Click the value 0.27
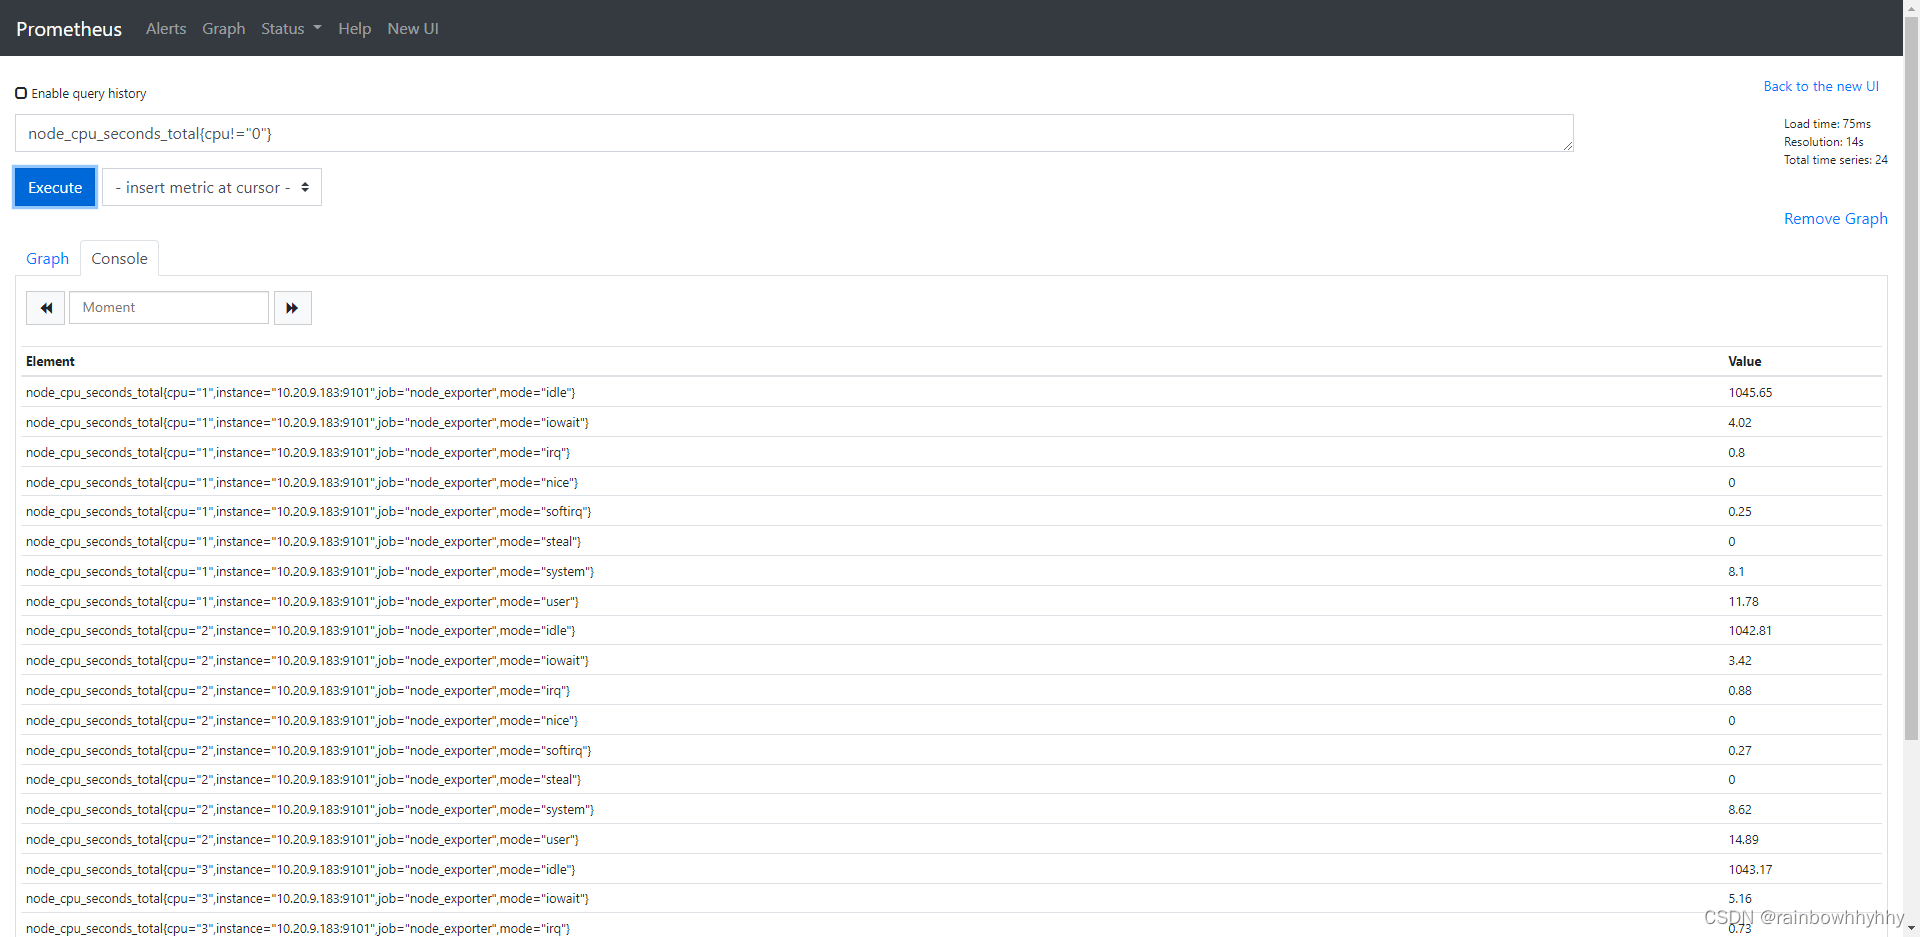The height and width of the screenshot is (937, 1920). pos(1740,750)
